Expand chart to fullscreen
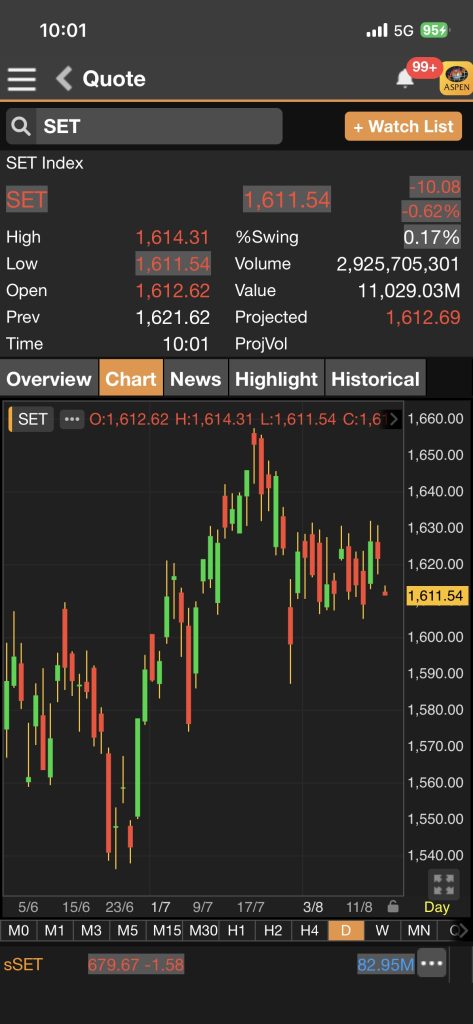The height and width of the screenshot is (1024, 473). pos(444,884)
